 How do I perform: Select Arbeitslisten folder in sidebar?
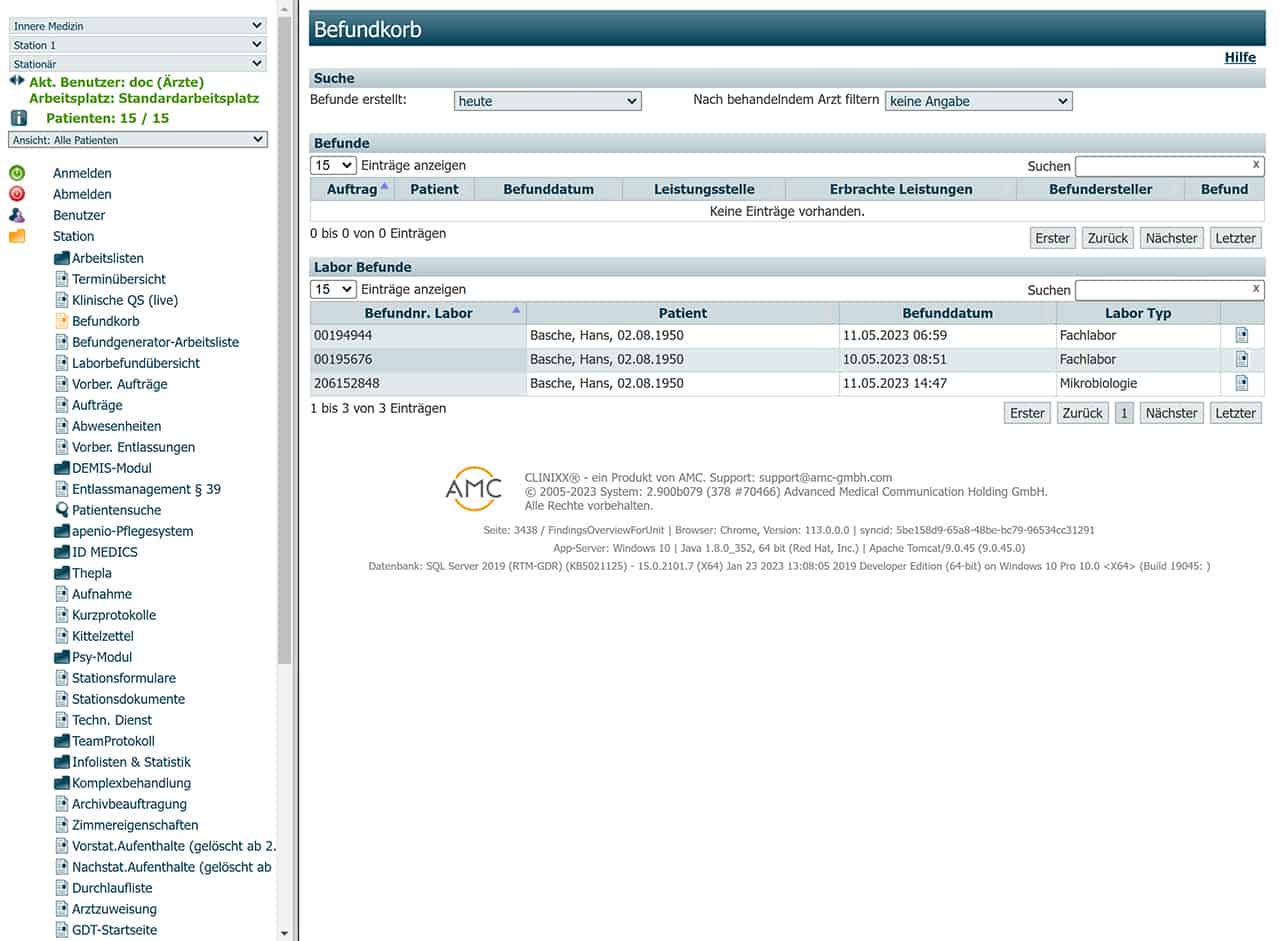coord(107,258)
